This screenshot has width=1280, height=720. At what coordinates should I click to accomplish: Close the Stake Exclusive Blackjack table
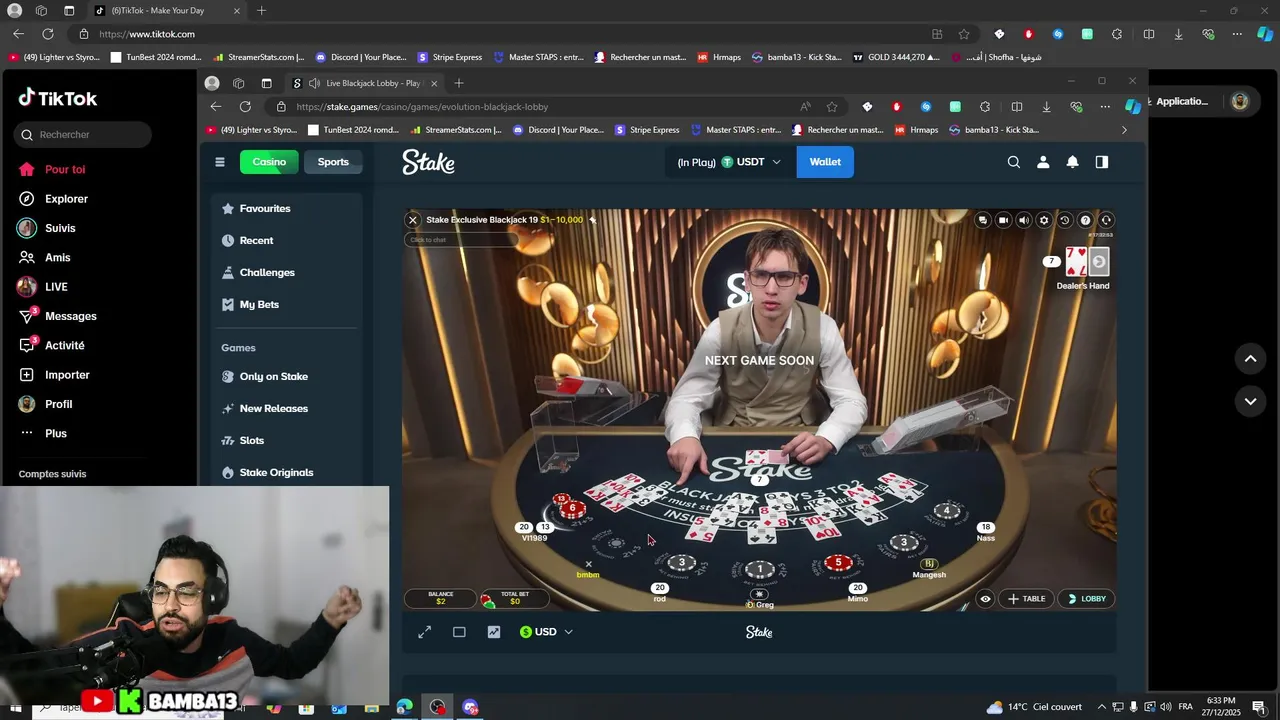(412, 220)
